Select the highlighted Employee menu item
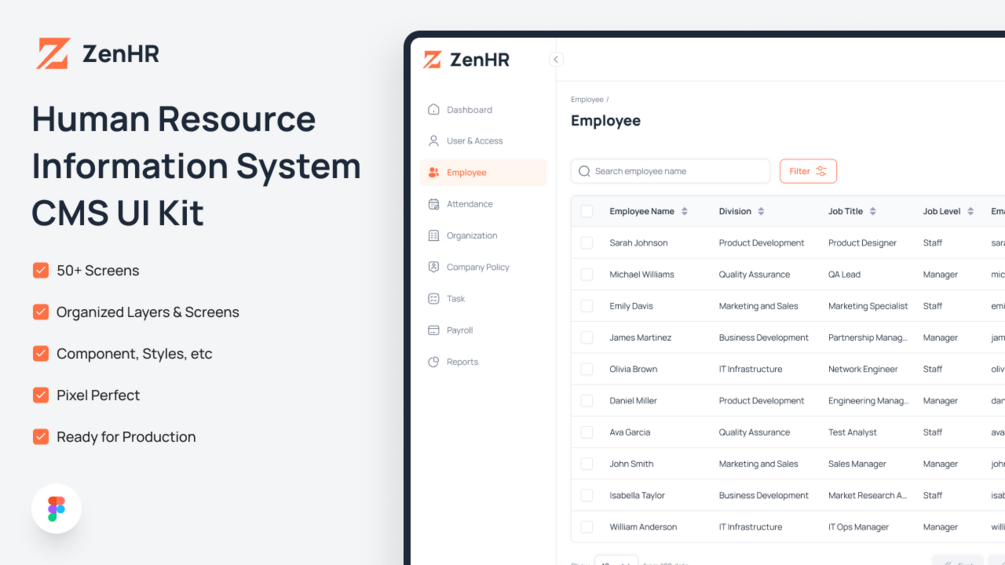The width and height of the screenshot is (1005, 565). [x=483, y=172]
